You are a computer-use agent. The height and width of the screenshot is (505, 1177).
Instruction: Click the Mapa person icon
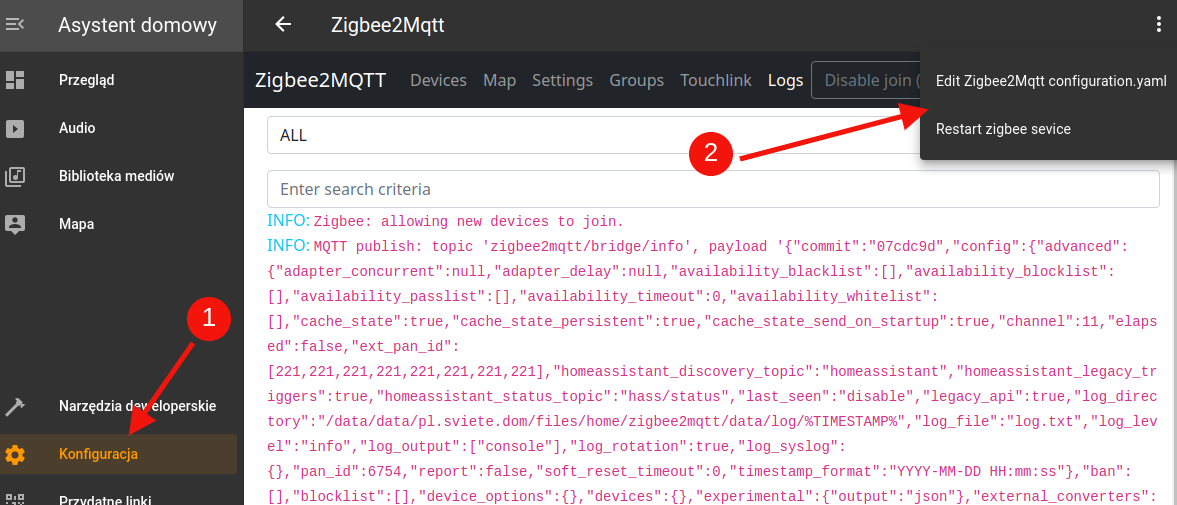pyautogui.click(x=15, y=224)
